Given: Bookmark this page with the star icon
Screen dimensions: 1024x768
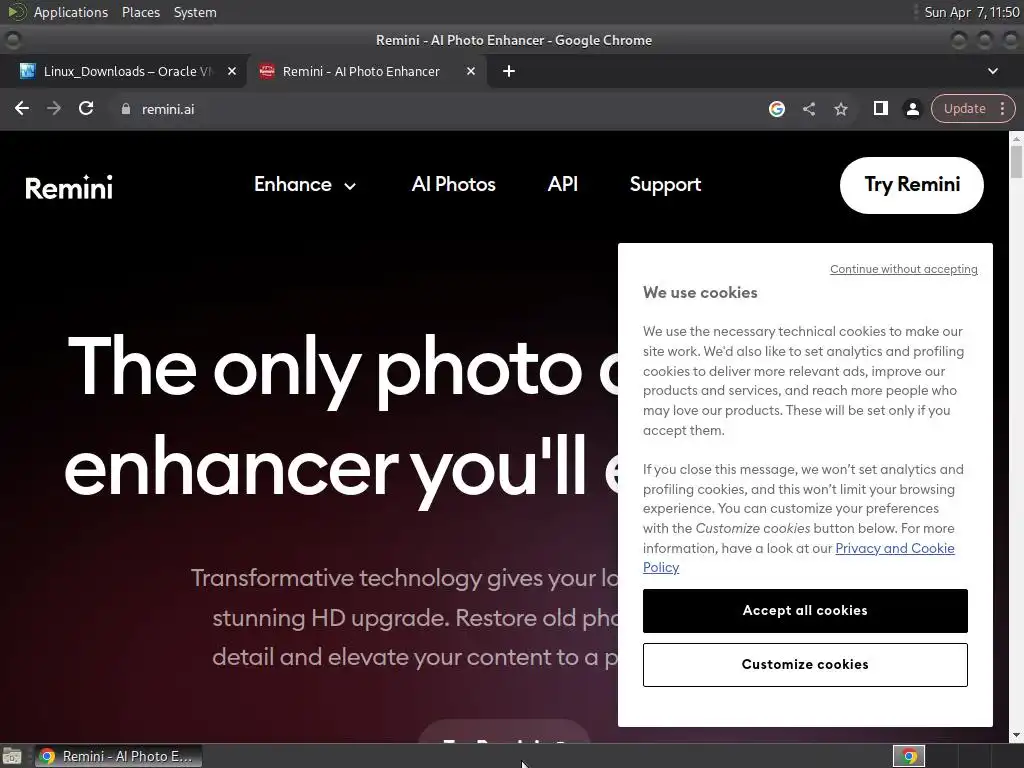Looking at the screenshot, I should point(840,109).
